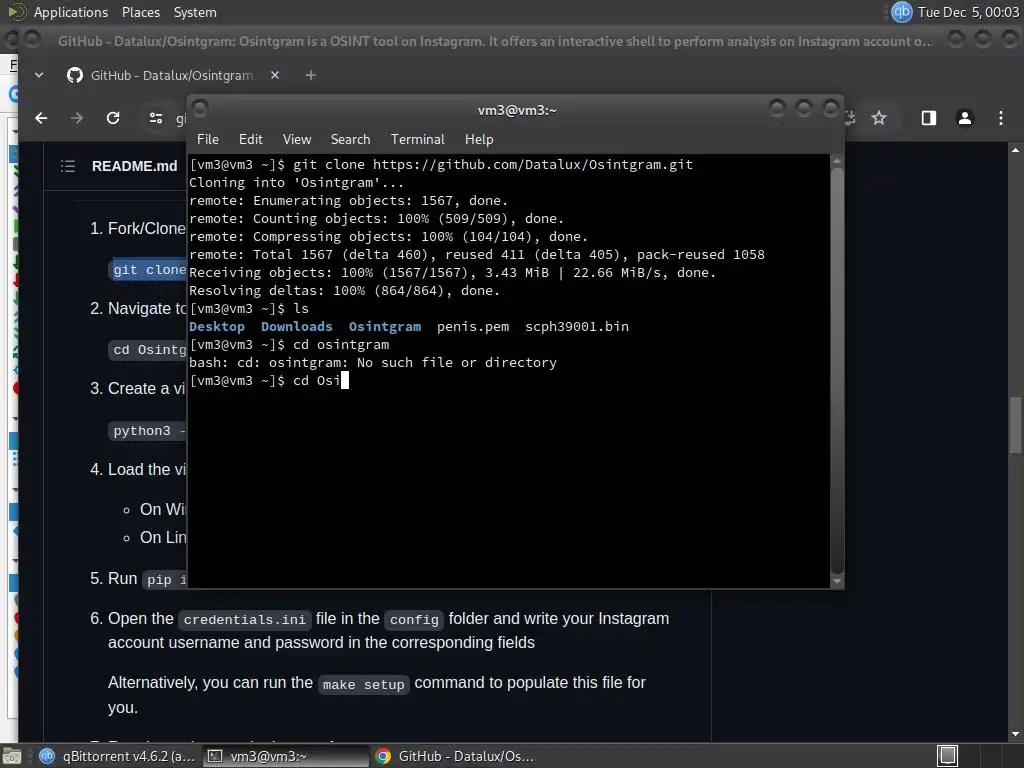This screenshot has width=1024, height=768.
Task: Click the git clone URL in terminal
Action: [x=532, y=165]
